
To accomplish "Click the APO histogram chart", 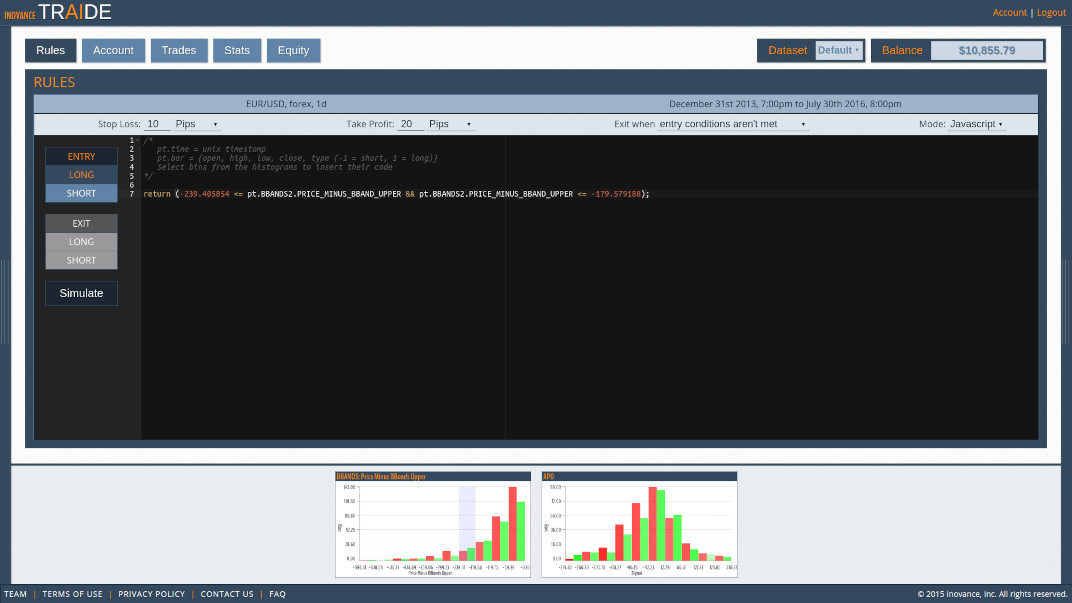I will pyautogui.click(x=639, y=522).
